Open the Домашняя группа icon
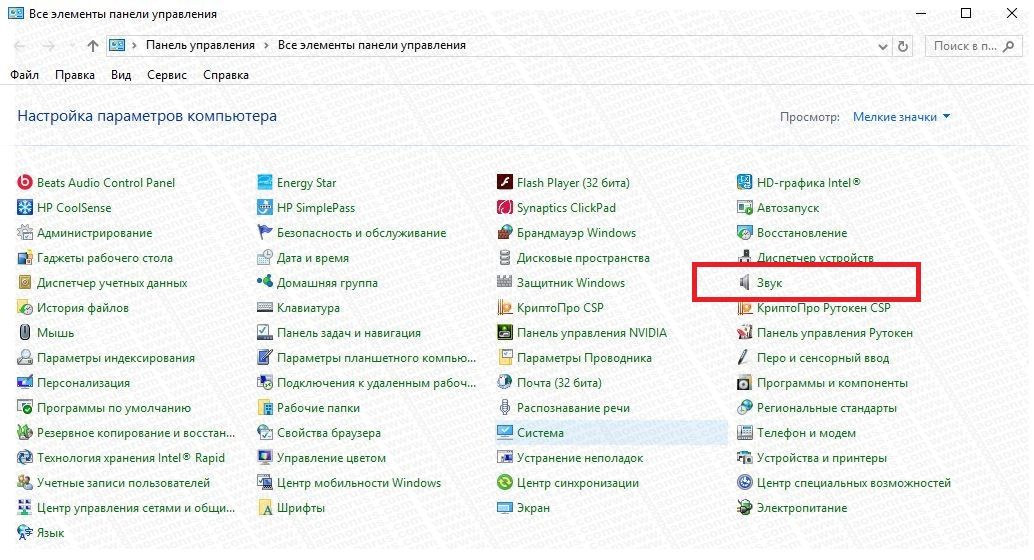The height and width of the screenshot is (560, 1034). pos(264,283)
